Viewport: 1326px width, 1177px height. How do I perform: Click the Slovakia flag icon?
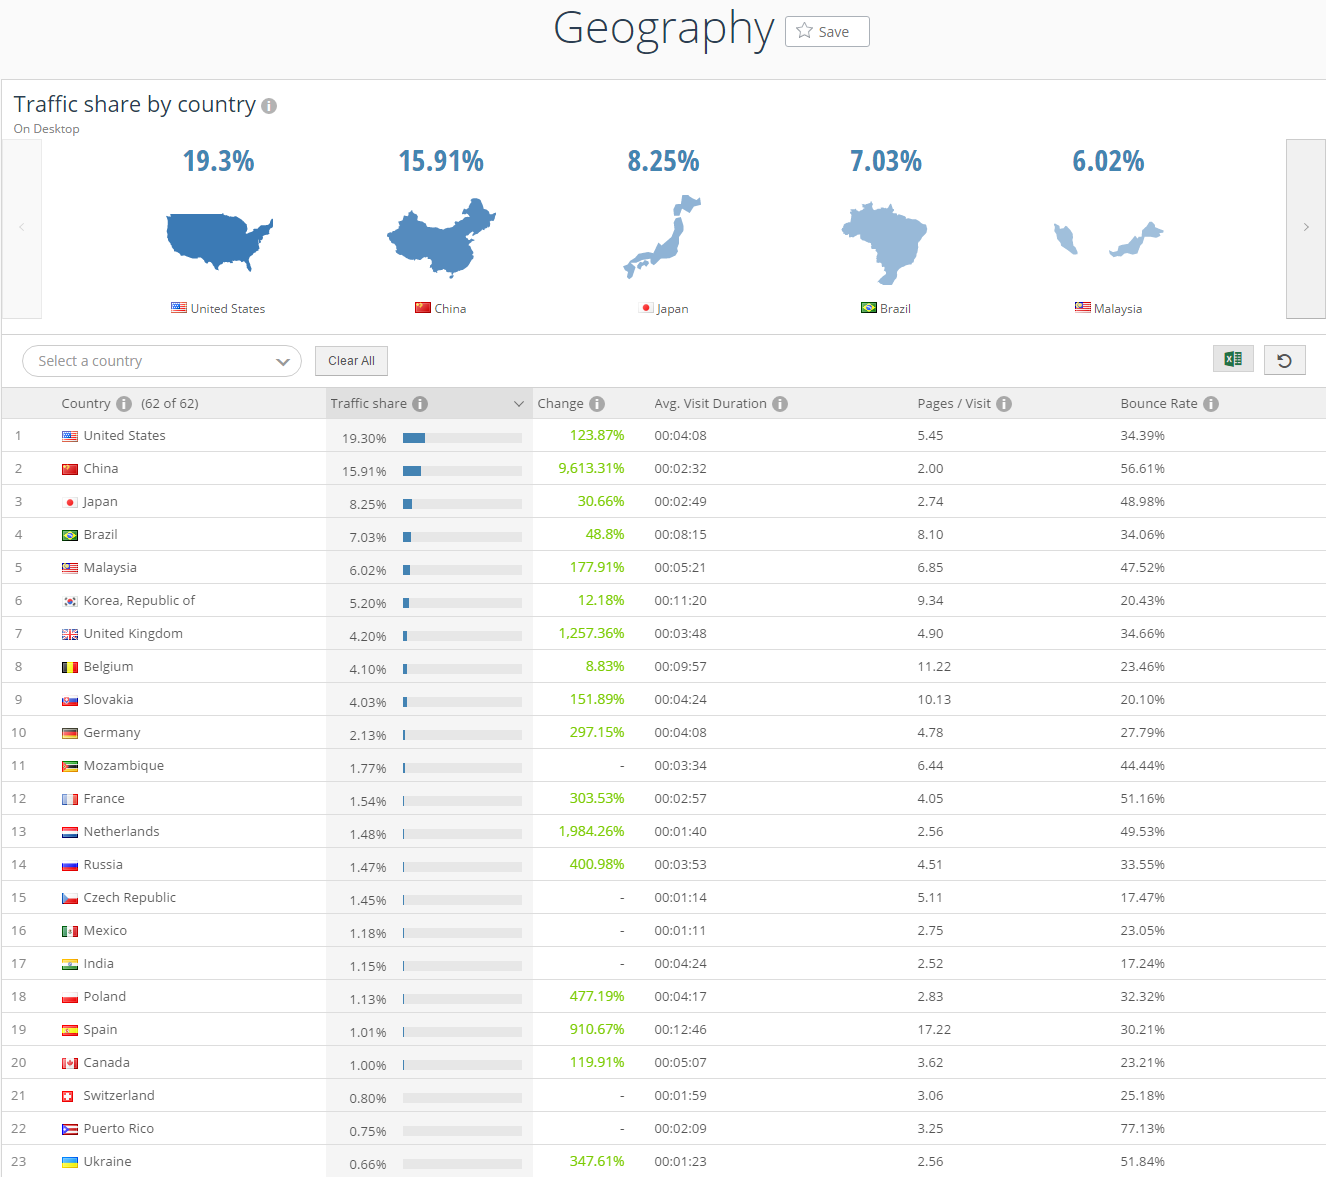click(70, 700)
